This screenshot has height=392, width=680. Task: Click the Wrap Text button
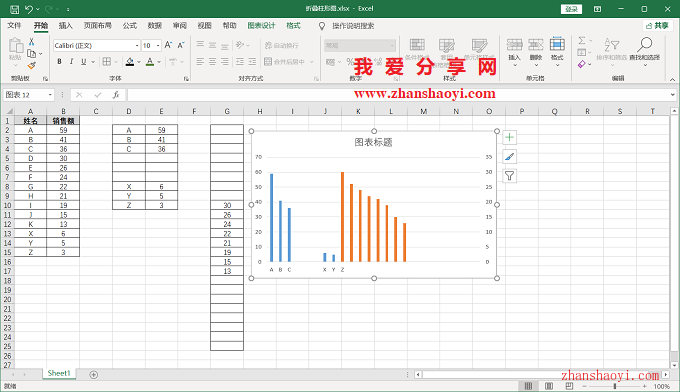281,45
